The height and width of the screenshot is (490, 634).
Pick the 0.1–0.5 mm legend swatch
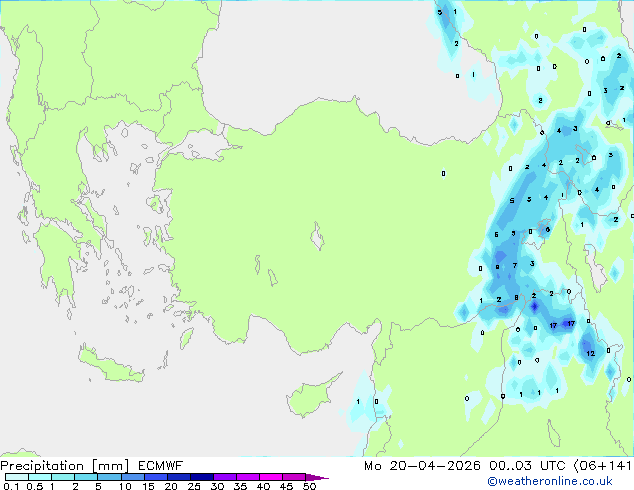click(x=17, y=477)
